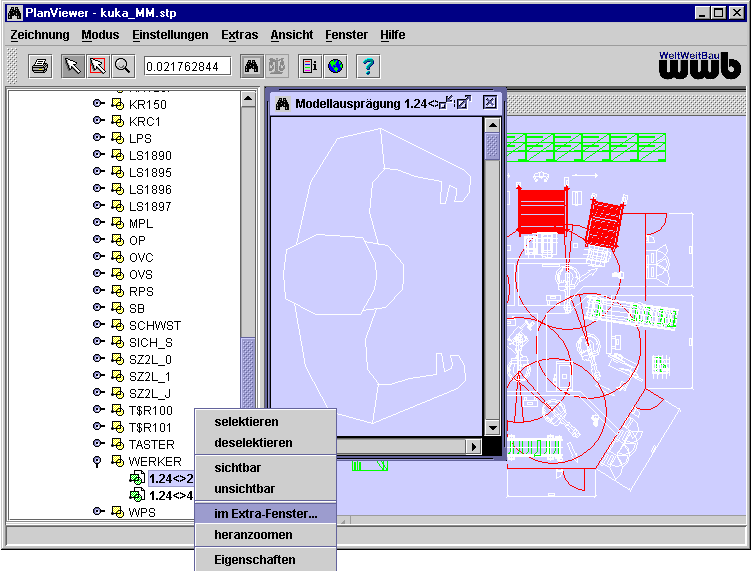Collapse the WERKER tree node
751x571 pixels.
click(x=97, y=461)
